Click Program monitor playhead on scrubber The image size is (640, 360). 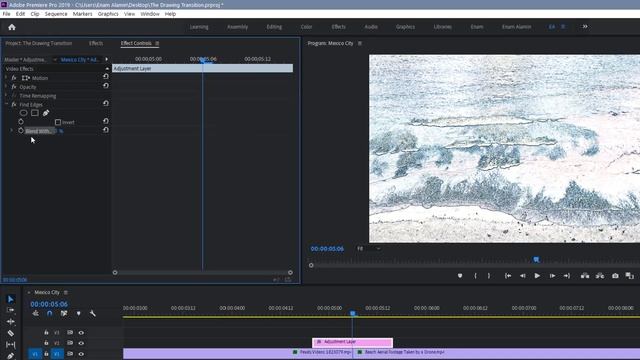click(x=536, y=260)
